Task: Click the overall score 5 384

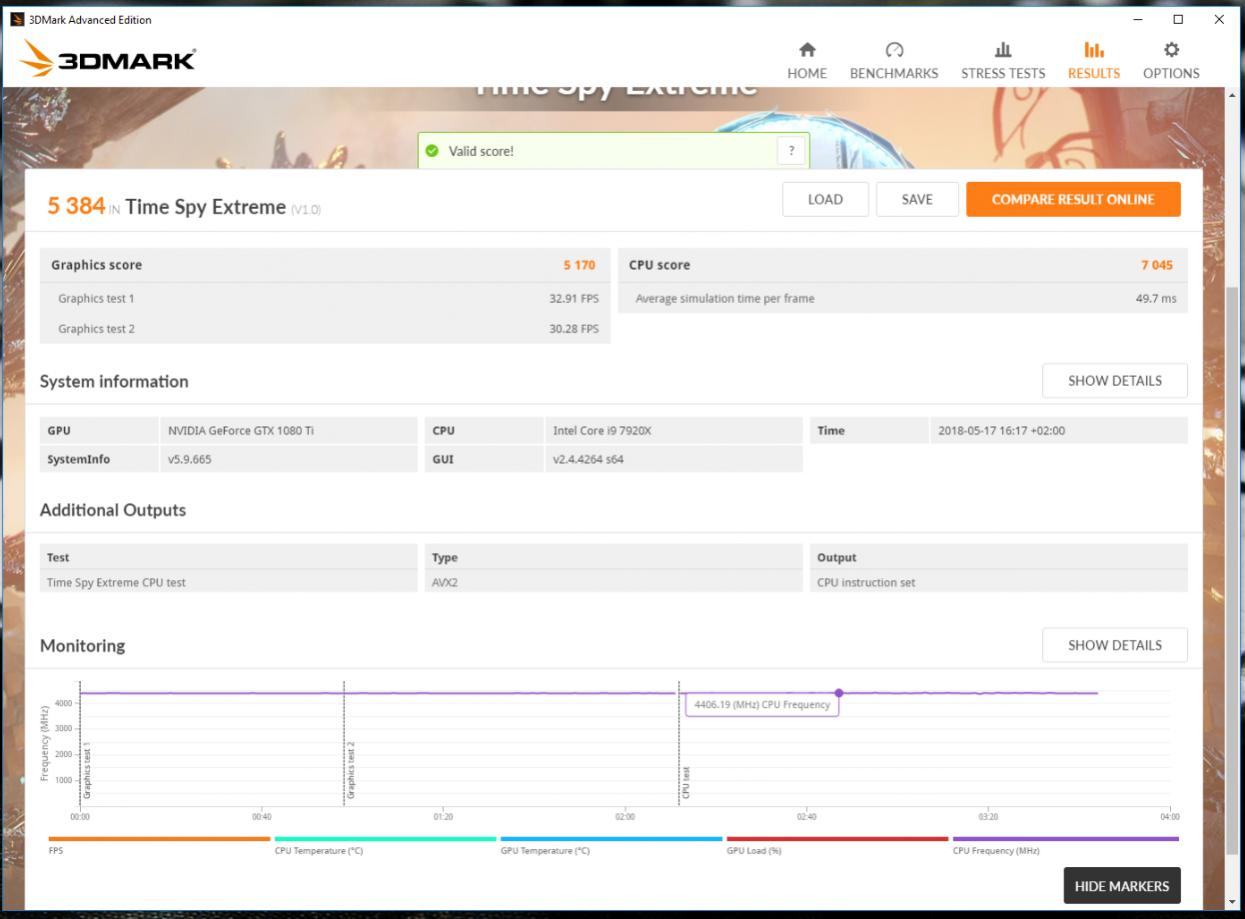Action: tap(76, 206)
